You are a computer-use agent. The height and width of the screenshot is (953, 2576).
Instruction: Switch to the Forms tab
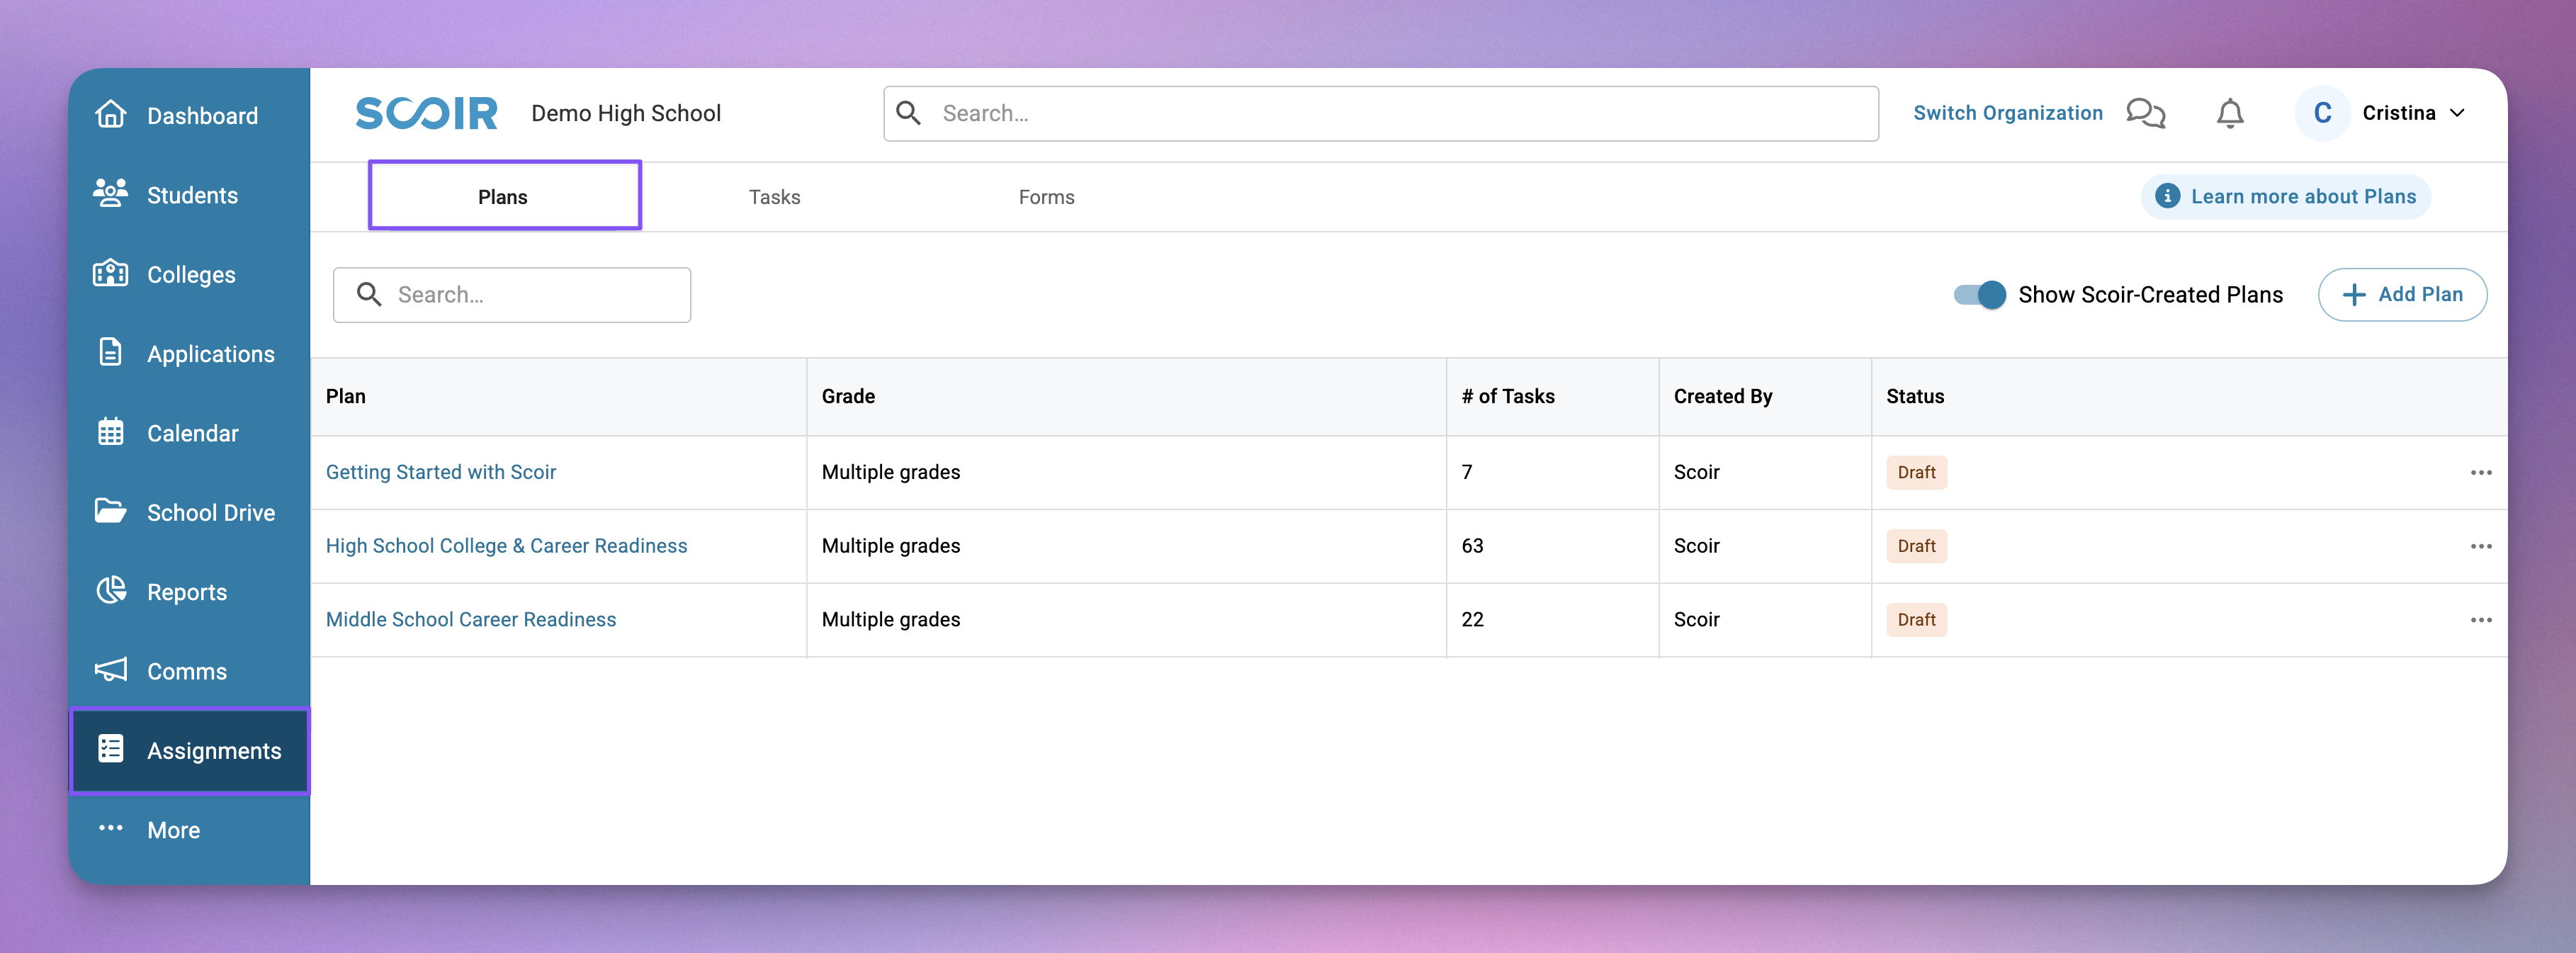1046,197
